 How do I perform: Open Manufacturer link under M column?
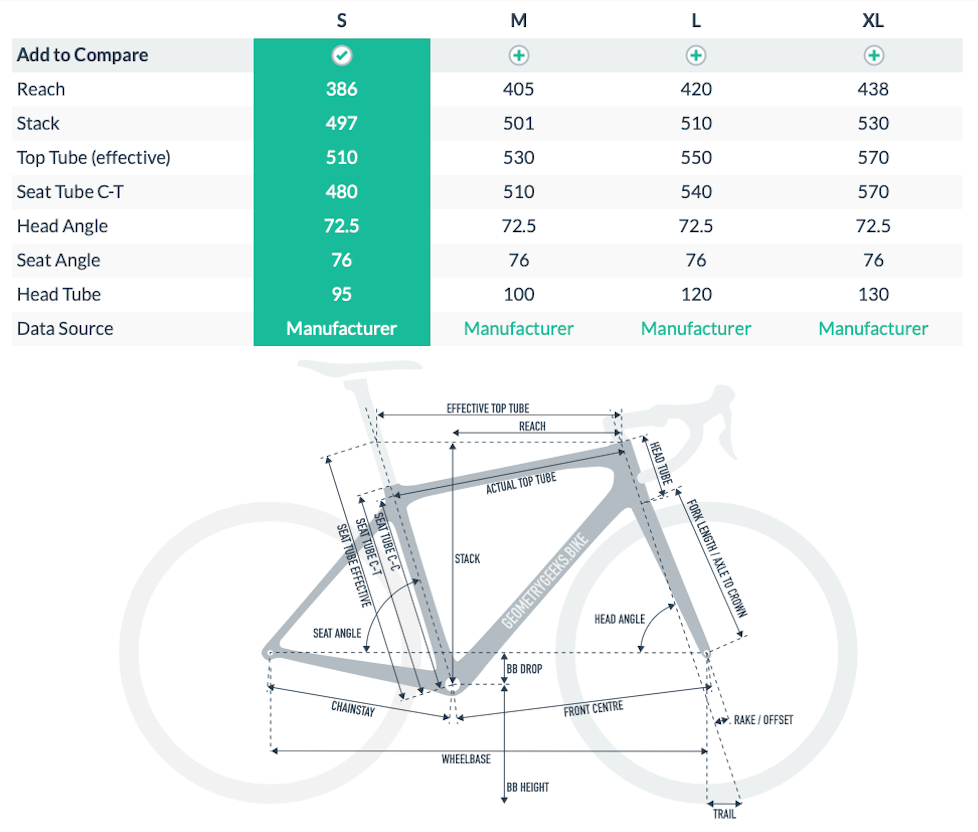click(519, 328)
